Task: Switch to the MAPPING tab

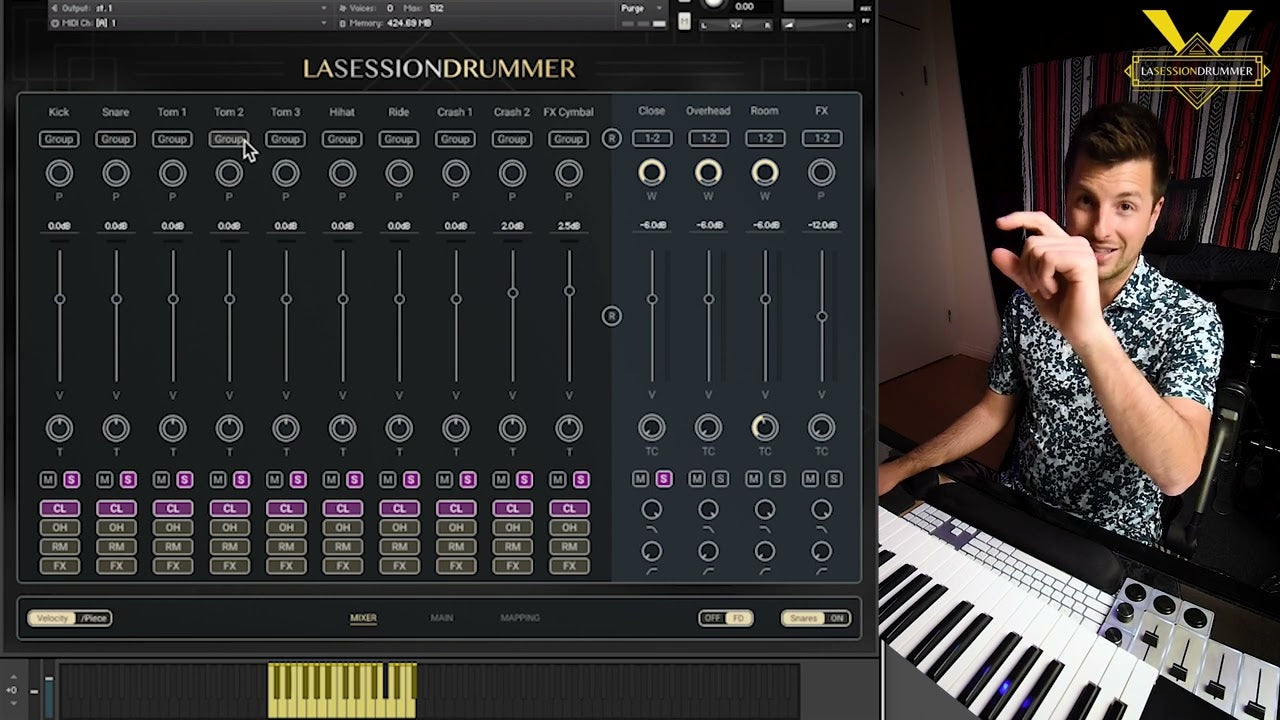Action: pos(520,618)
